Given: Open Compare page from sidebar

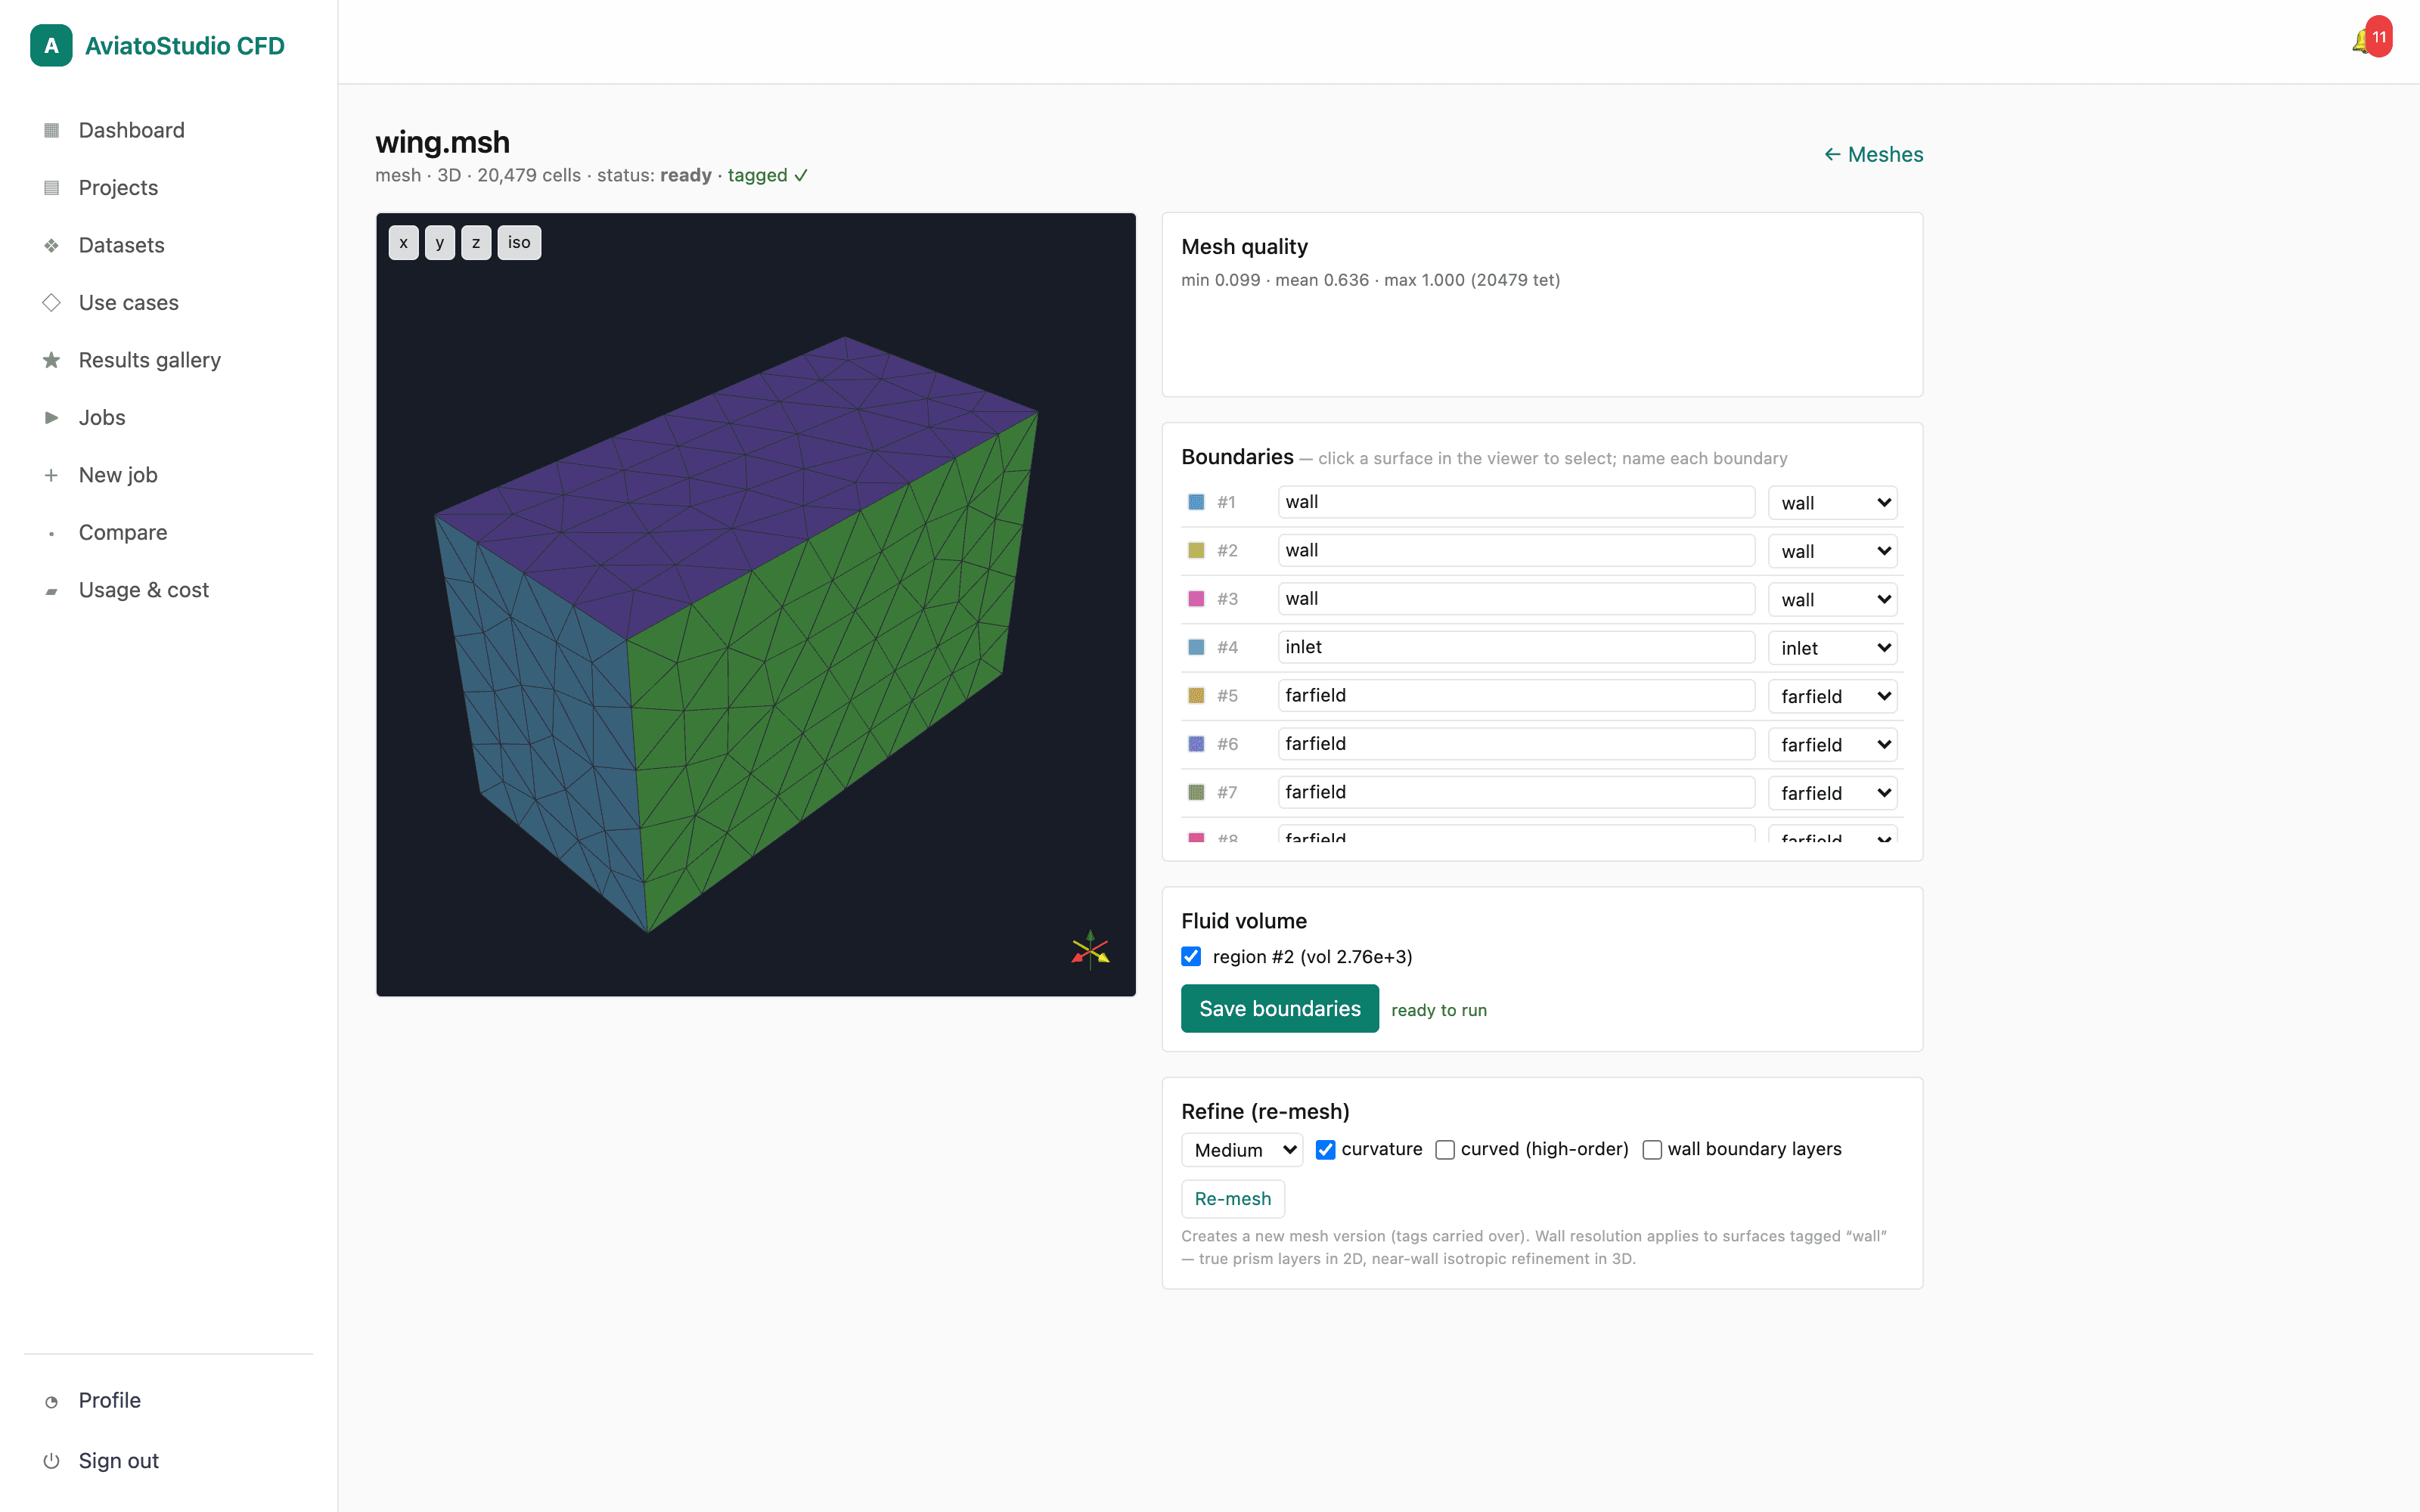Looking at the screenshot, I should point(123,533).
